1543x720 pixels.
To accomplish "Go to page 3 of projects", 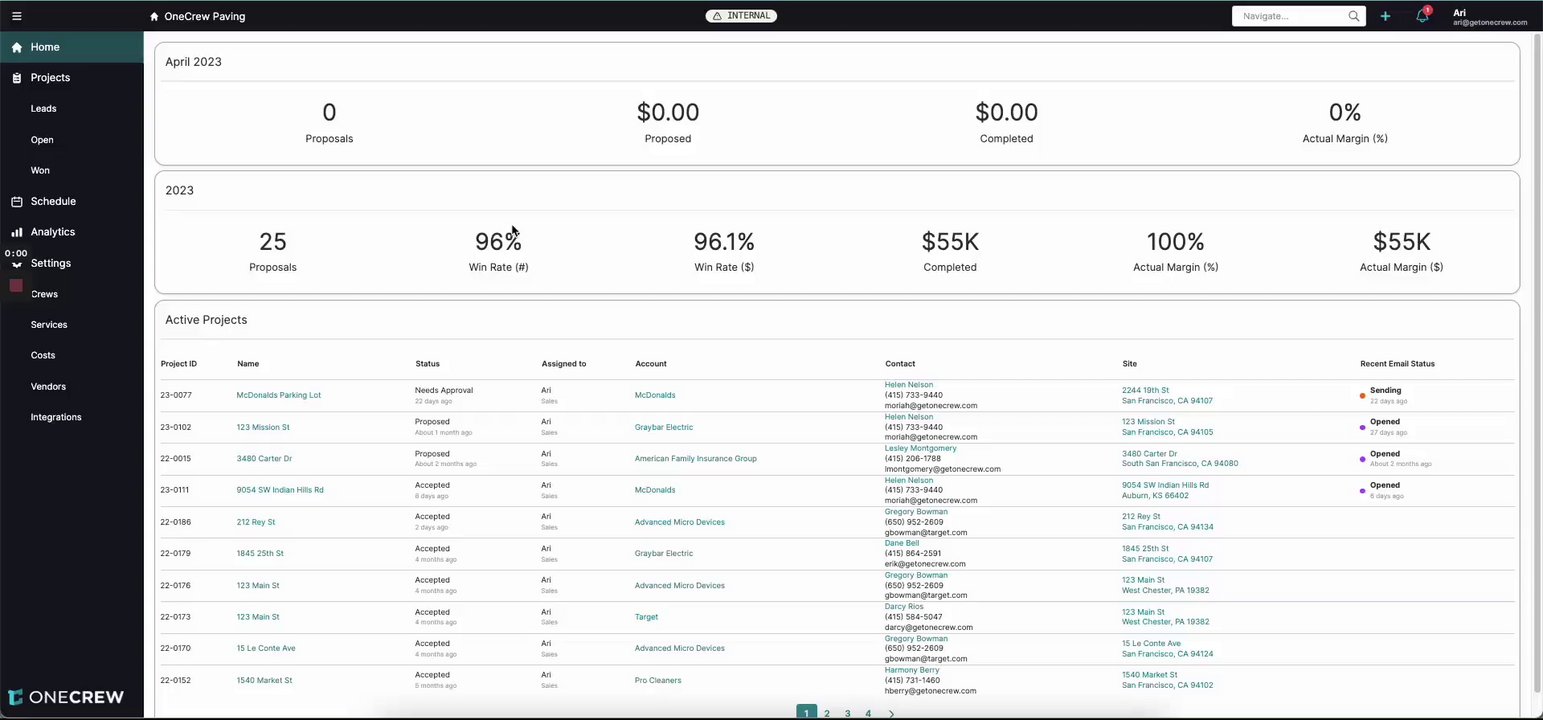I will 847,713.
